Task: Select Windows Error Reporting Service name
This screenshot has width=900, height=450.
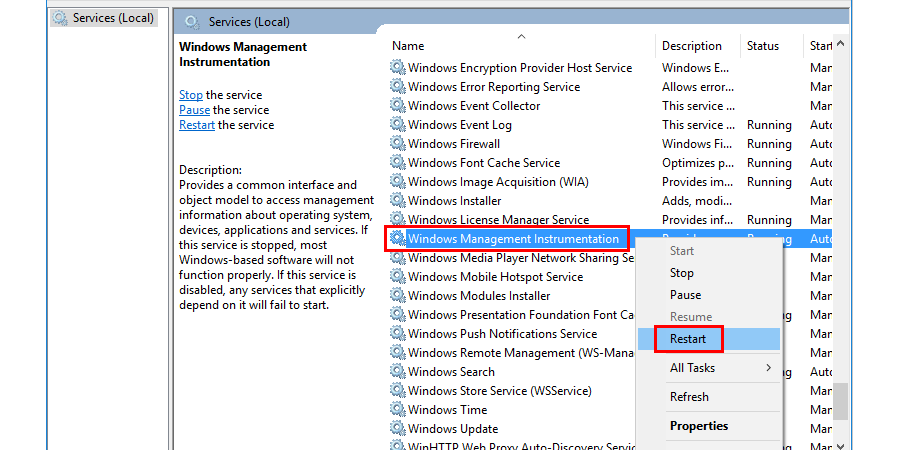Action: (x=494, y=87)
